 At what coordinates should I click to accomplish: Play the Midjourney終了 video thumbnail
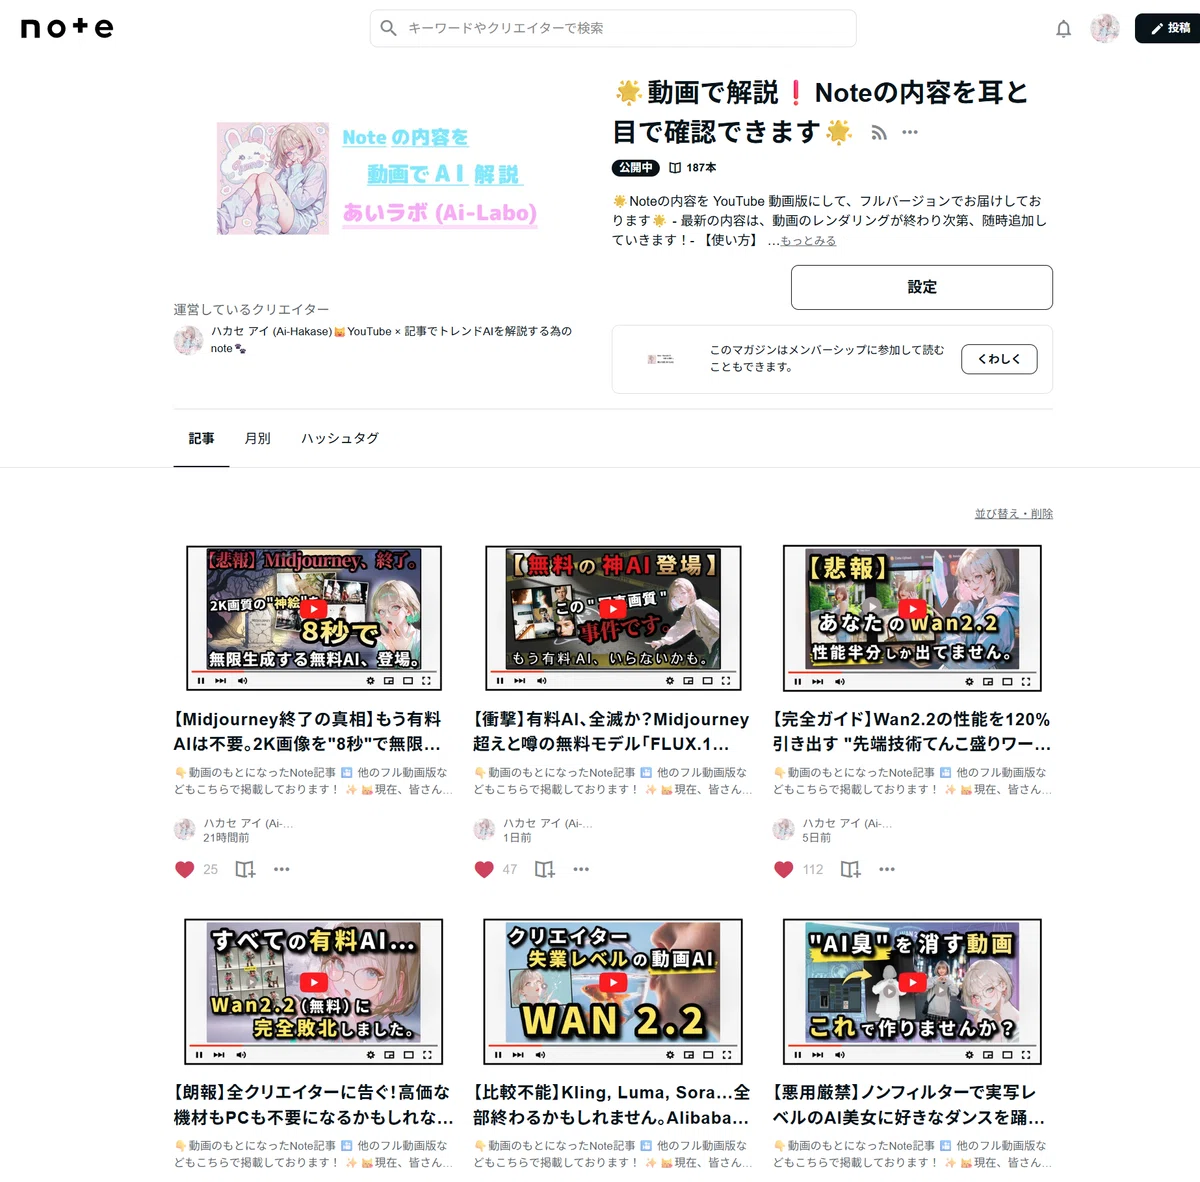tap(314, 618)
